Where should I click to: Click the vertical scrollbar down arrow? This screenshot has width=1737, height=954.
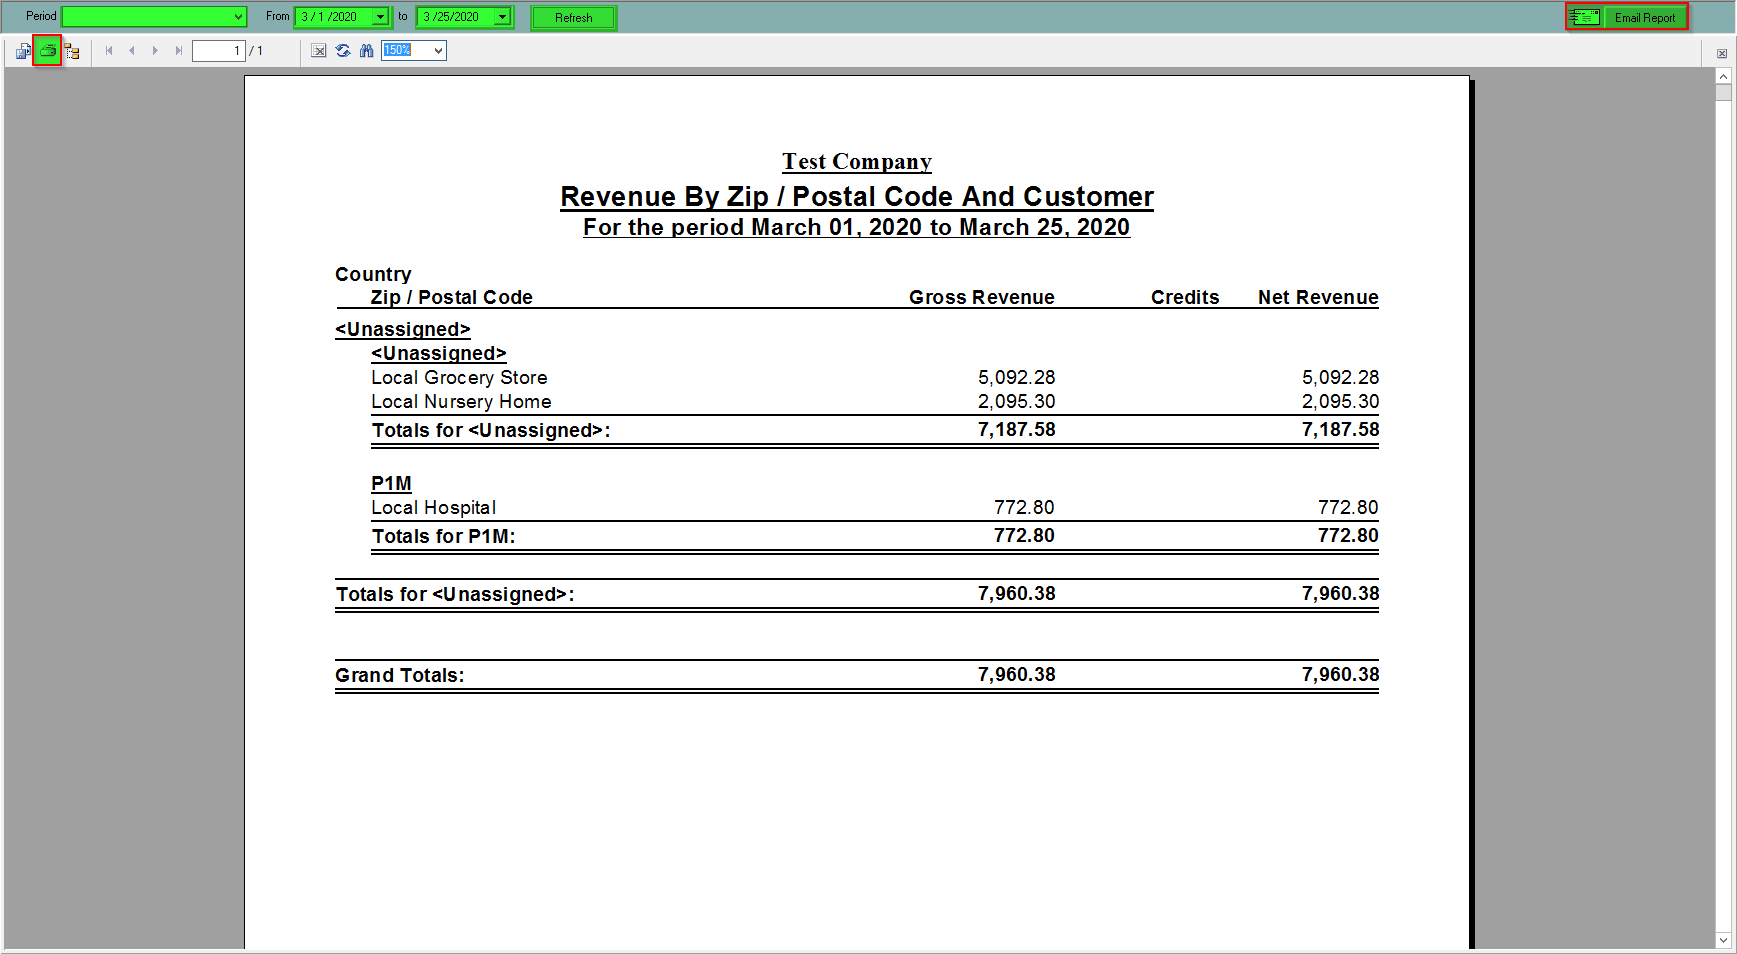[x=1723, y=940]
